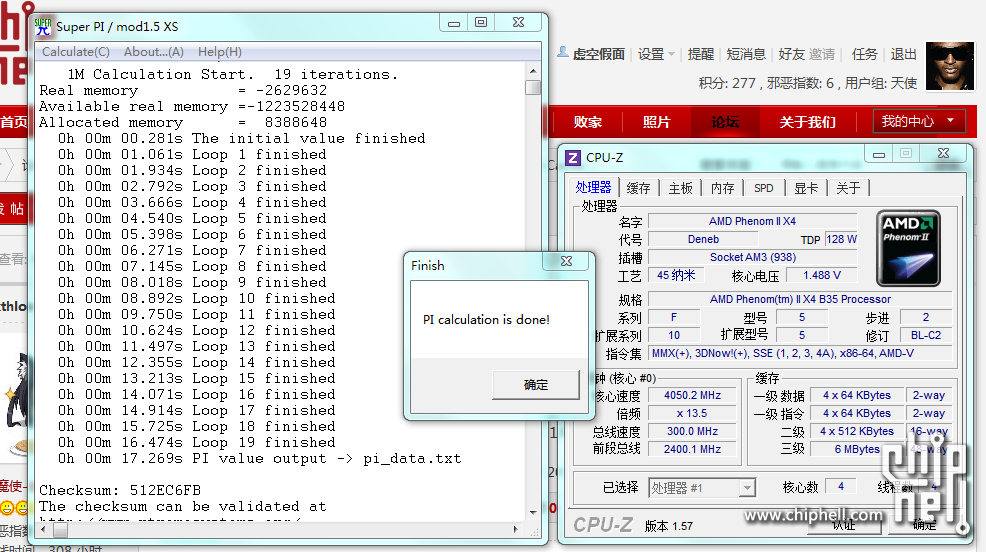The width and height of the screenshot is (986, 552).
Task: Click the BL-C2 revision value
Action: click(926, 335)
